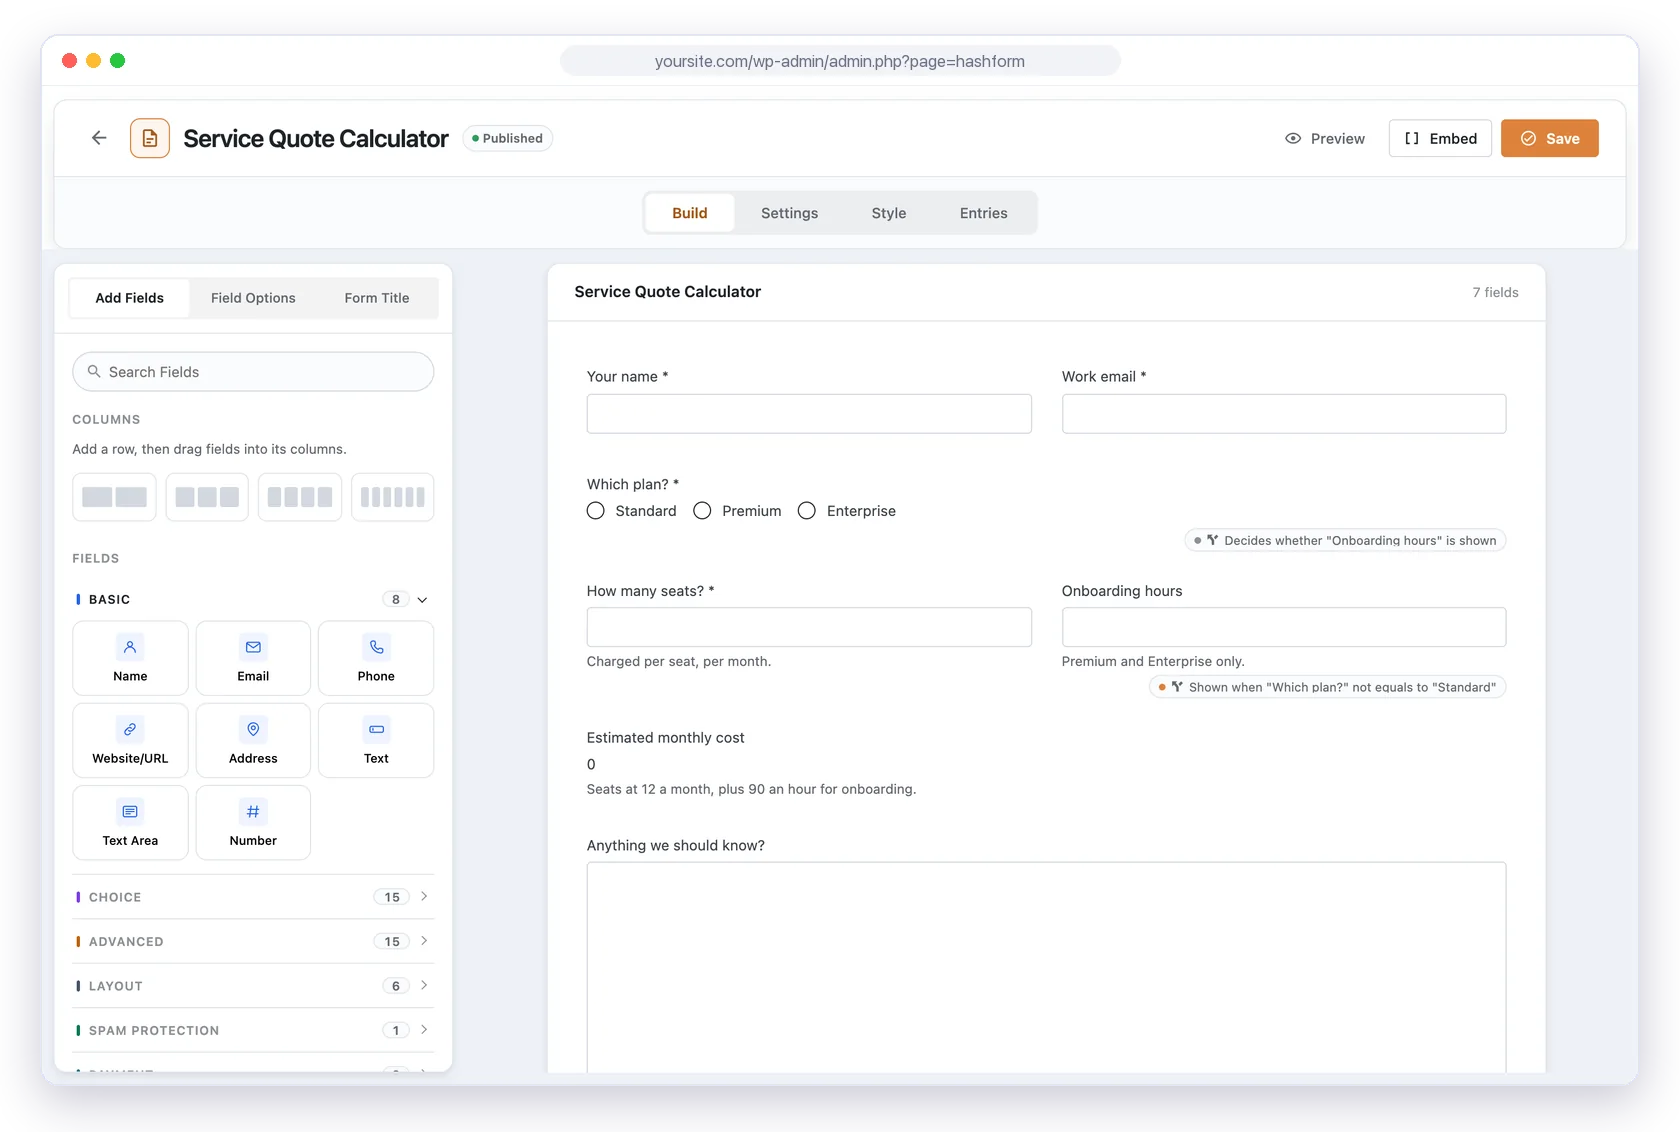
Task: Add a Number field
Action: click(x=253, y=822)
